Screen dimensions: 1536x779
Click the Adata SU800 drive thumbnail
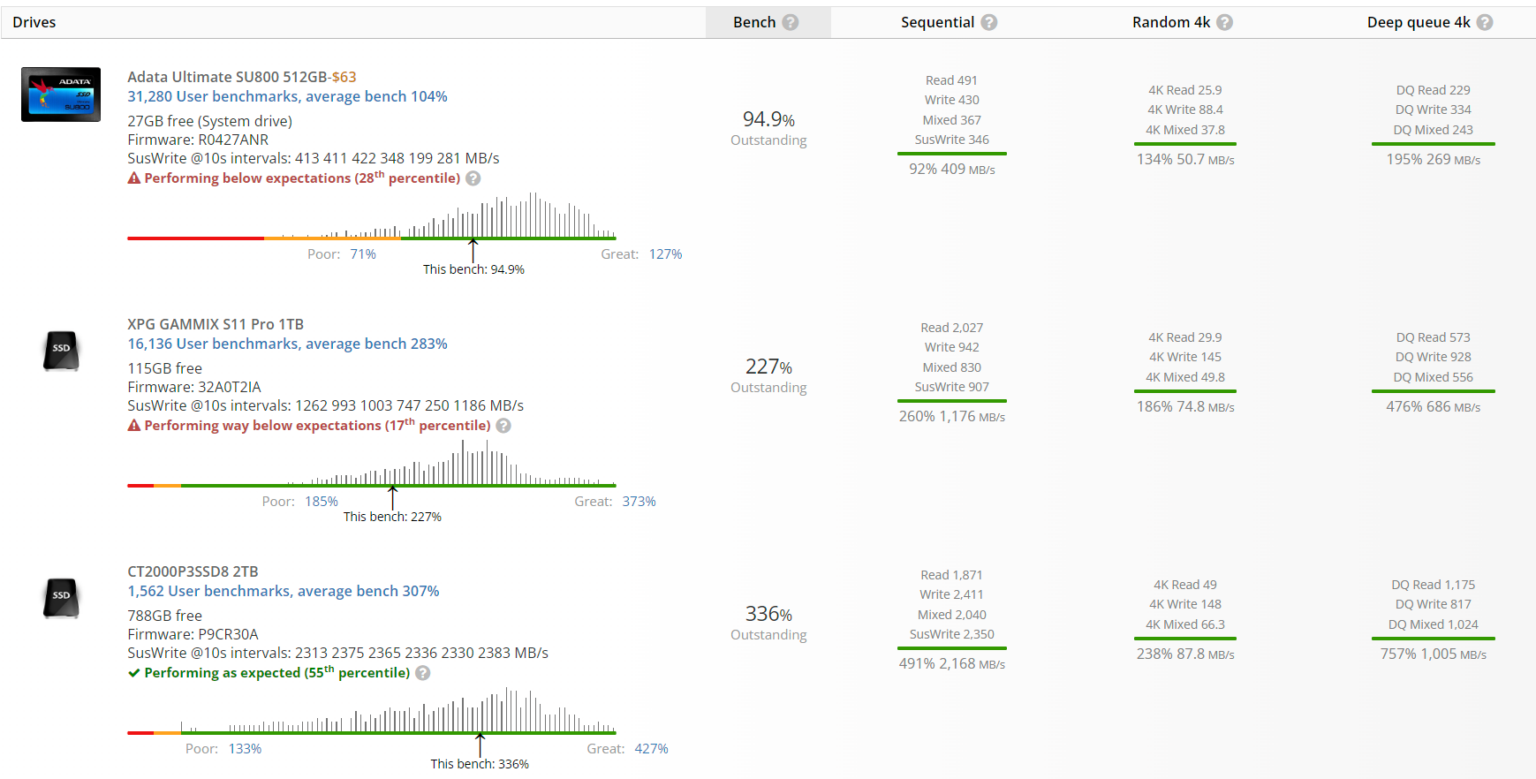(x=60, y=94)
